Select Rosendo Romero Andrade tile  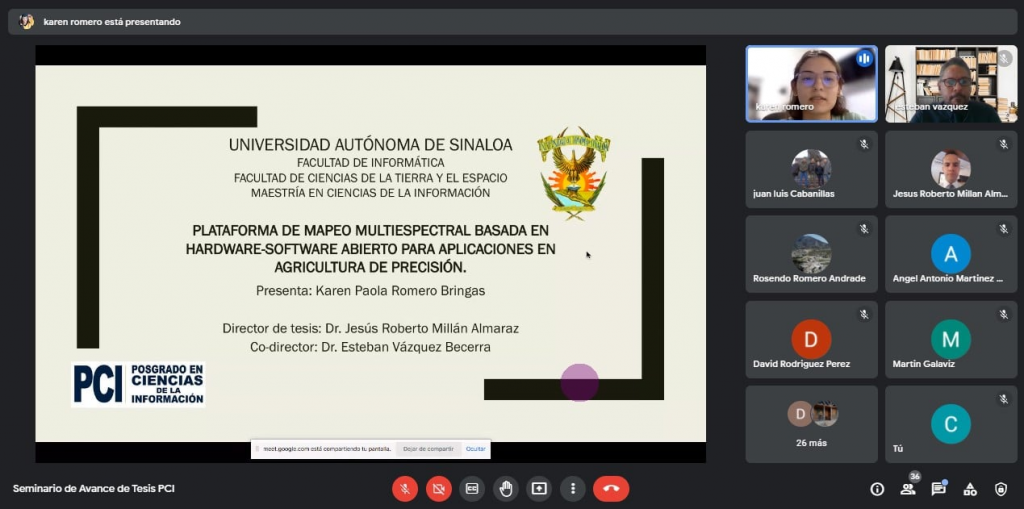click(x=812, y=254)
